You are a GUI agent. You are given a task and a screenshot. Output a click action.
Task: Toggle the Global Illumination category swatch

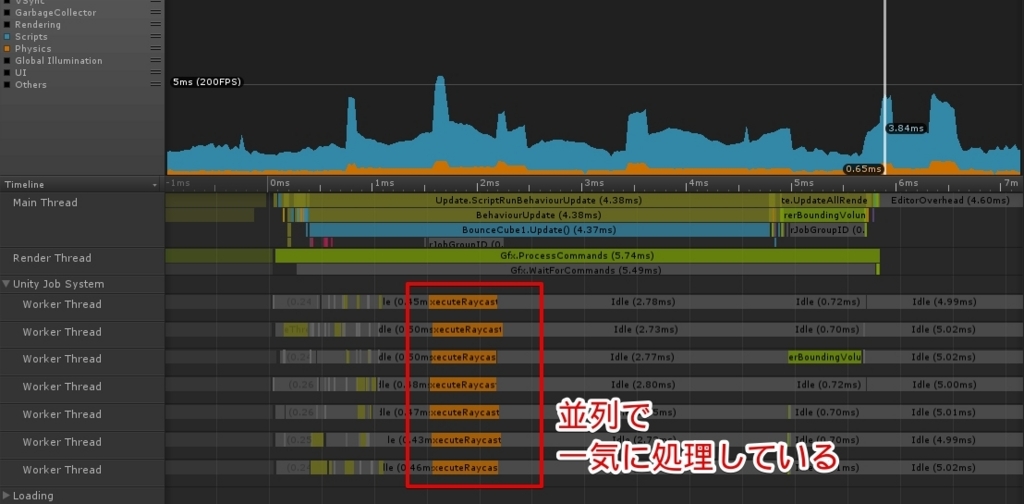(x=7, y=61)
